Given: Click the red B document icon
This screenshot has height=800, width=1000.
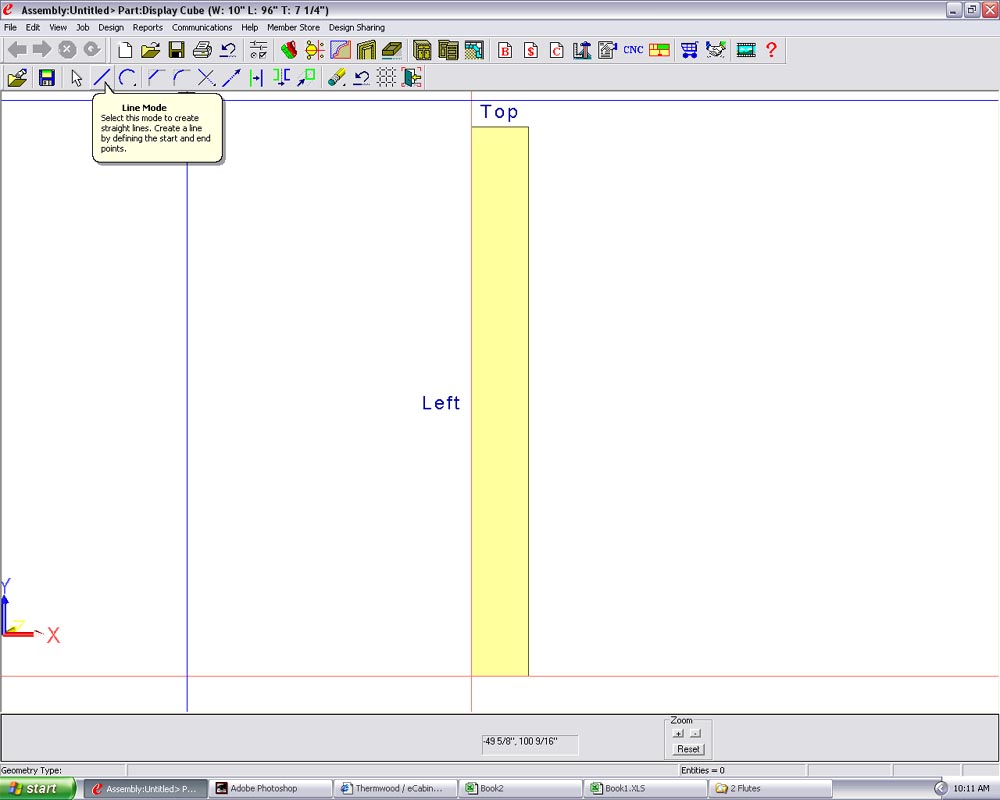Looking at the screenshot, I should 505,50.
